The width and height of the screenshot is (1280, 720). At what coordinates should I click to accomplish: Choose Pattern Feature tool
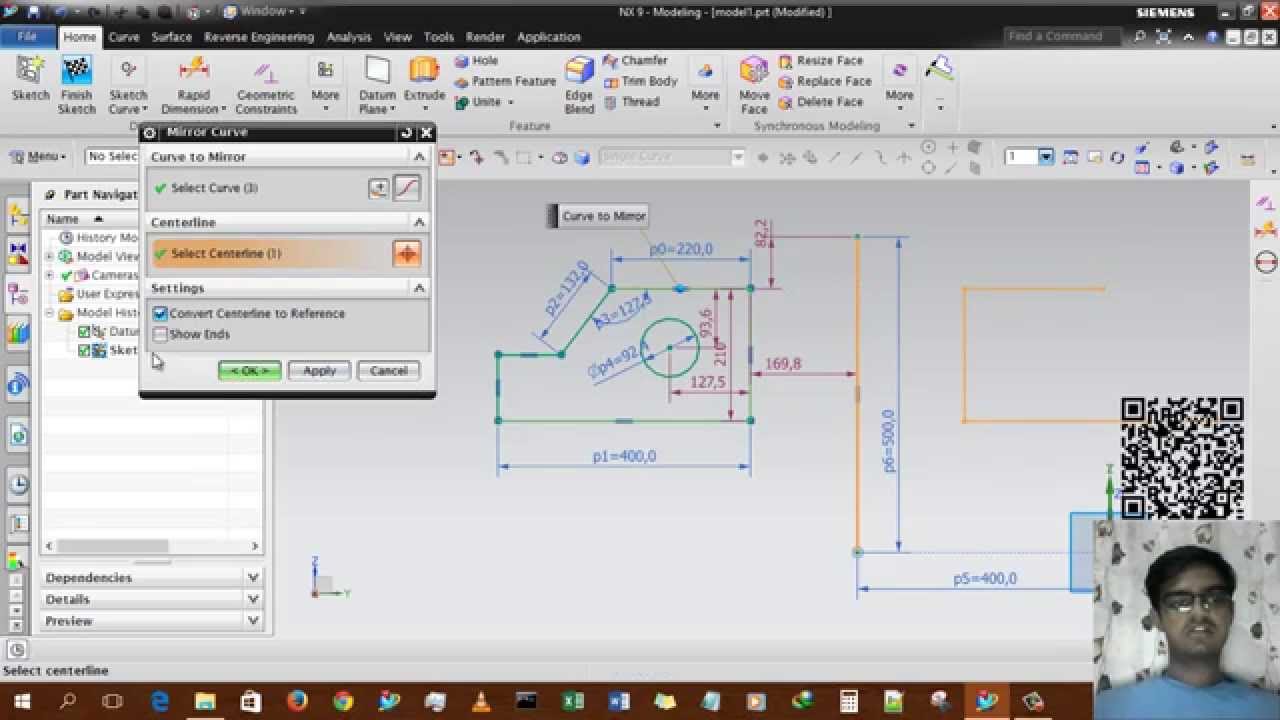[505, 81]
